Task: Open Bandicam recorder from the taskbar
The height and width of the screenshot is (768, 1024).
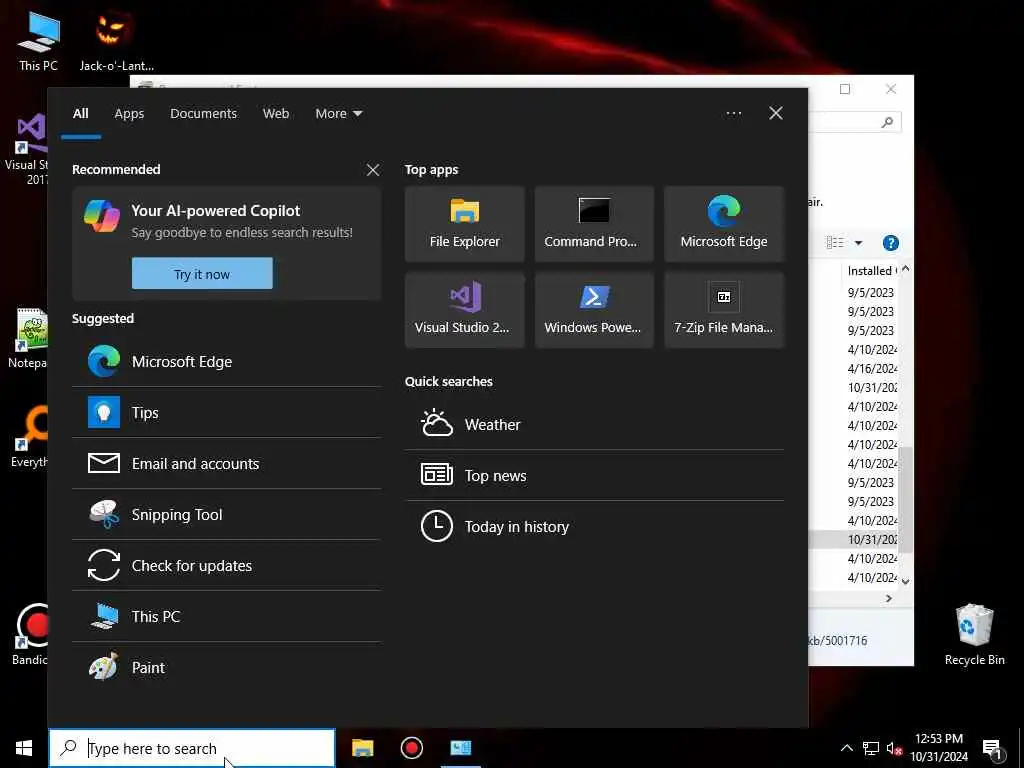Action: 411,748
